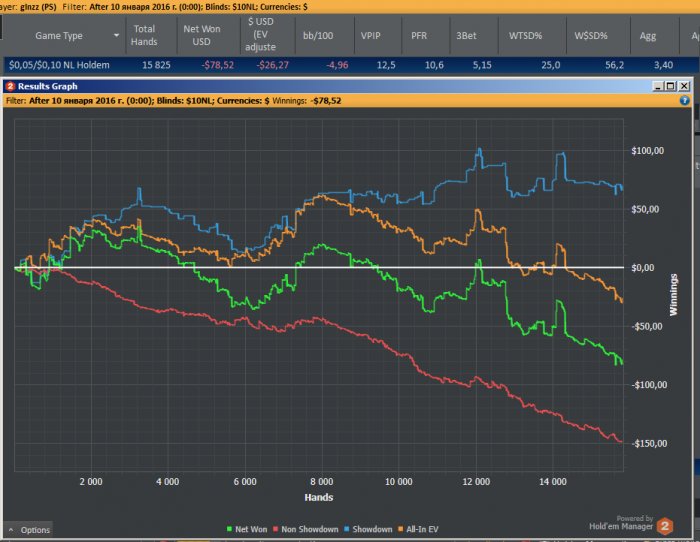Viewport: 700px width, 542px height.
Task: Maximize the Results Graph window
Action: coord(670,86)
